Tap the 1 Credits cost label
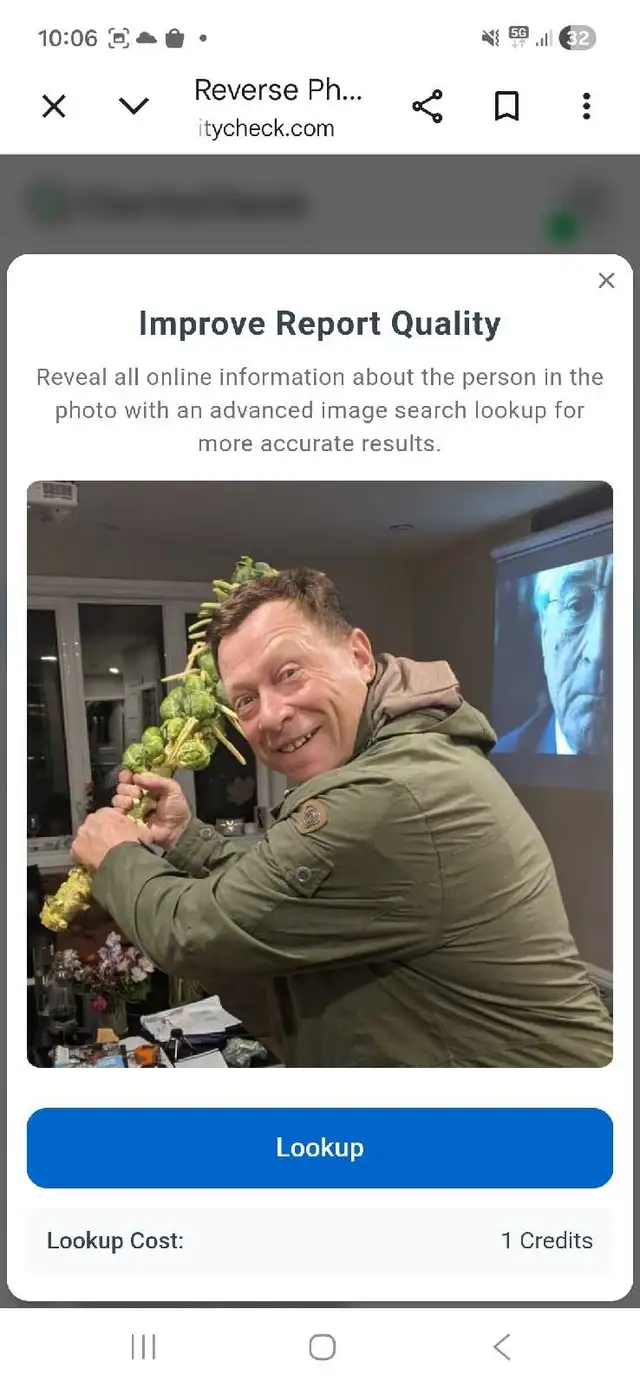Image resolution: width=640 pixels, height=1388 pixels. (x=547, y=1241)
